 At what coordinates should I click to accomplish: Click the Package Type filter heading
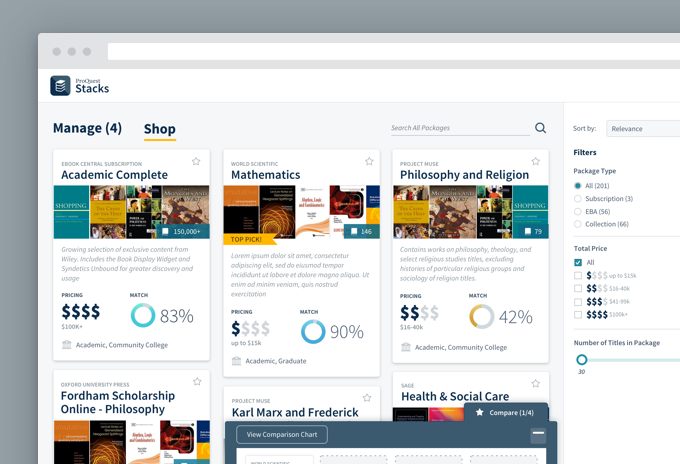(595, 171)
